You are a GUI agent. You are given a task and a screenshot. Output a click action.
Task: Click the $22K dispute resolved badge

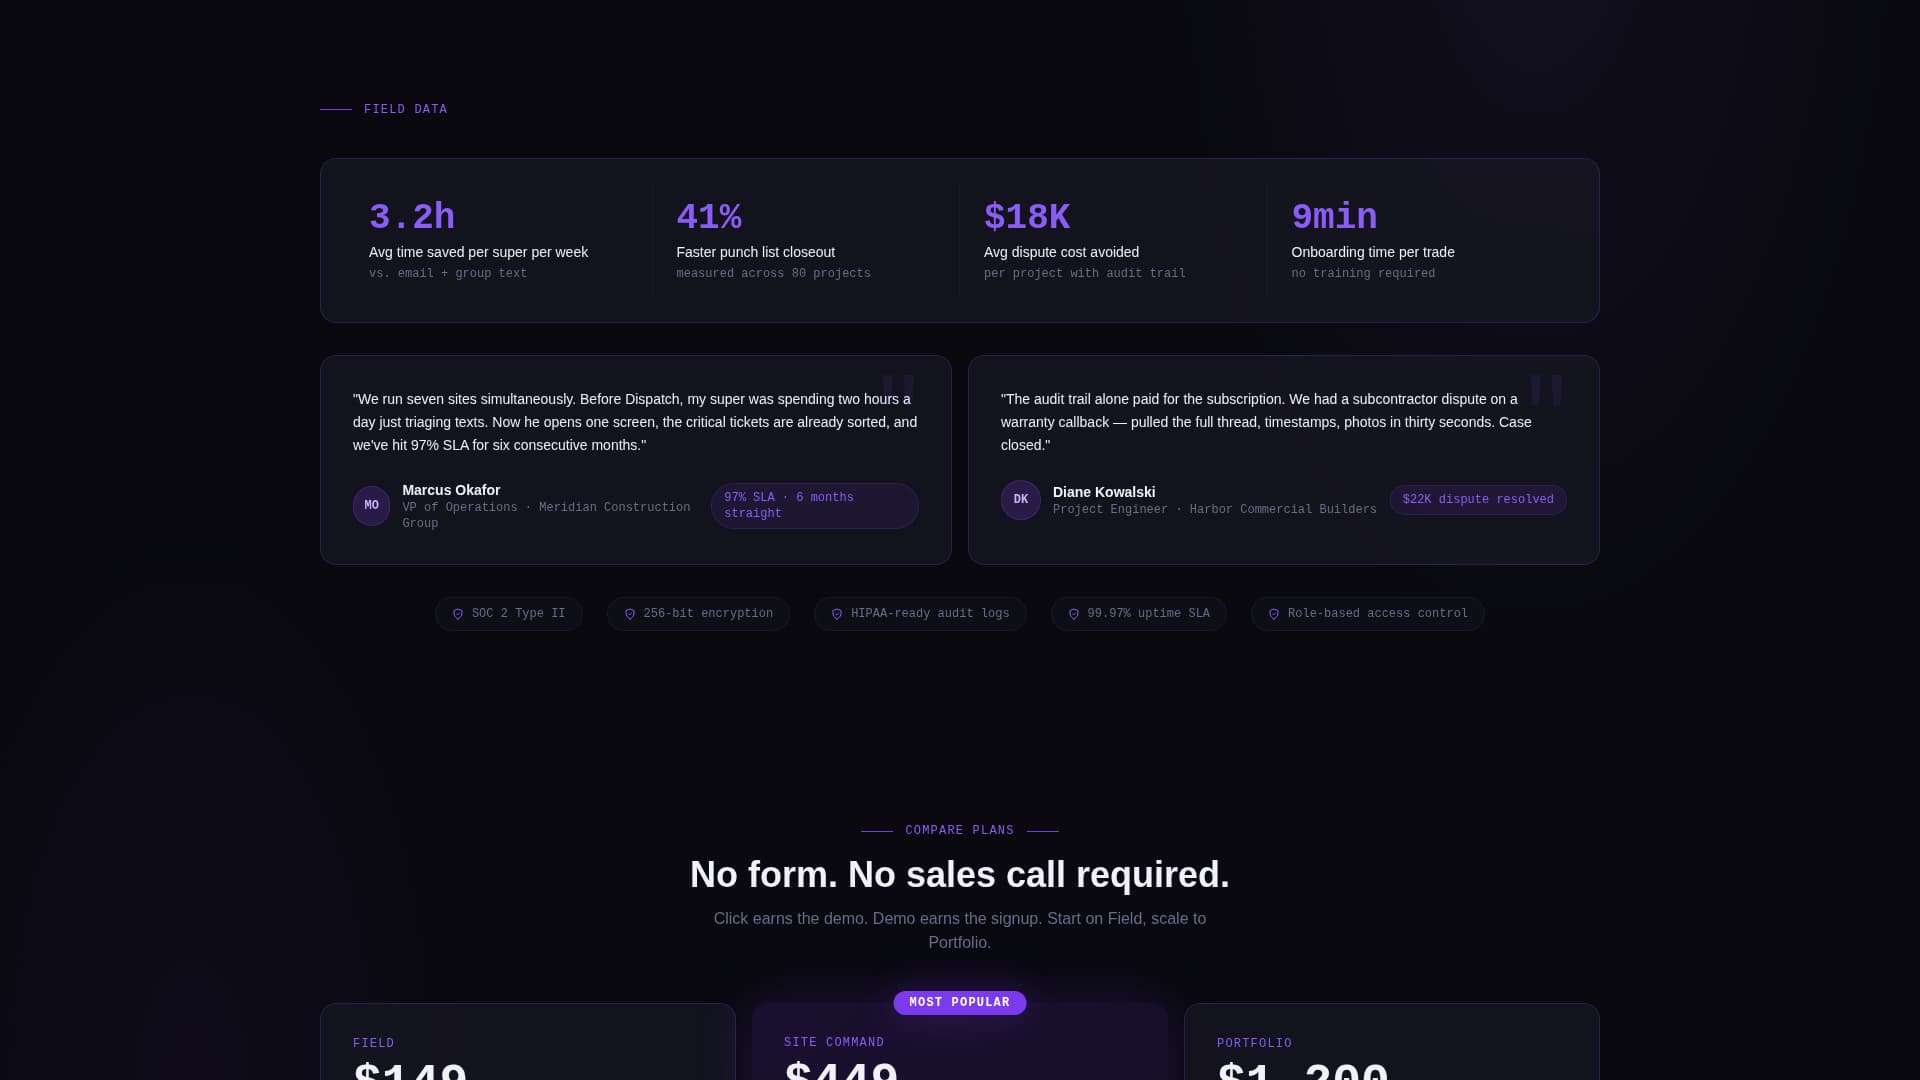pyautogui.click(x=1478, y=499)
